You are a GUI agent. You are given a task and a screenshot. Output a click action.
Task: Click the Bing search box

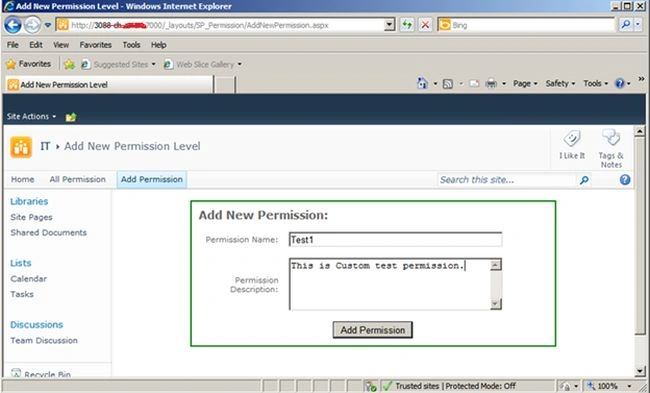click(526, 25)
